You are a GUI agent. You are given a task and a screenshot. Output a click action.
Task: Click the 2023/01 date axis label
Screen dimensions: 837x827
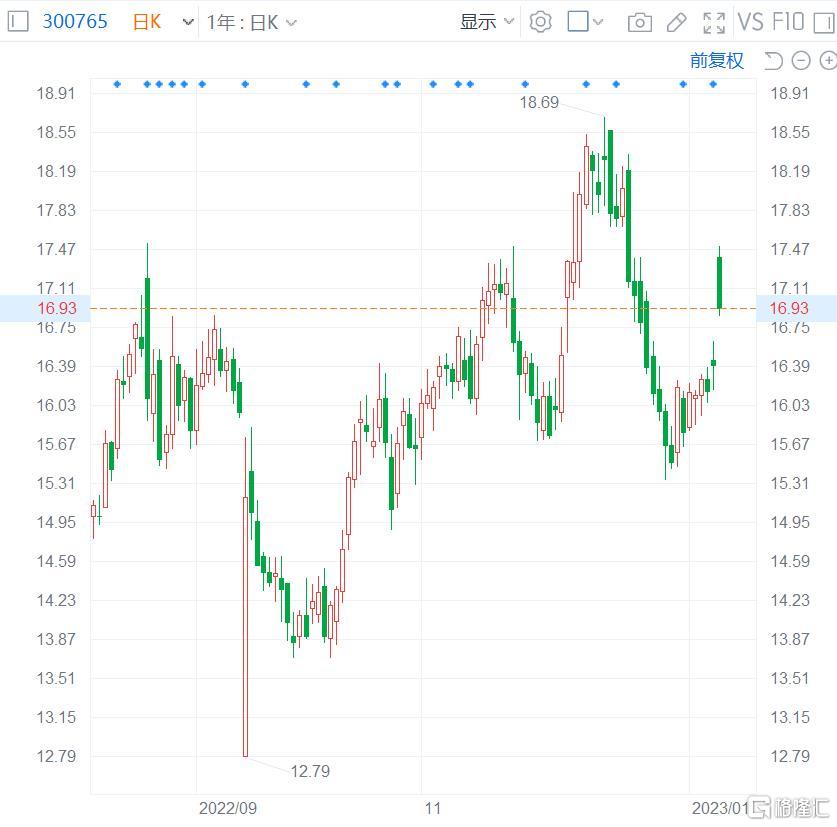(x=721, y=808)
